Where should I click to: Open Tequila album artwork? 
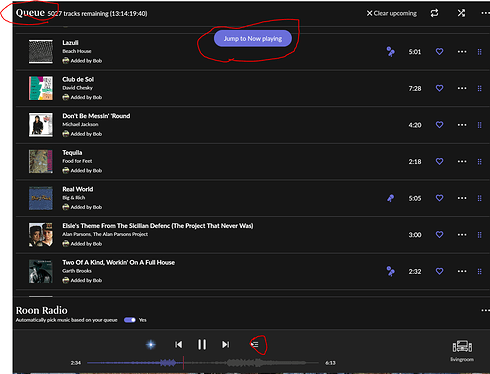(41, 162)
